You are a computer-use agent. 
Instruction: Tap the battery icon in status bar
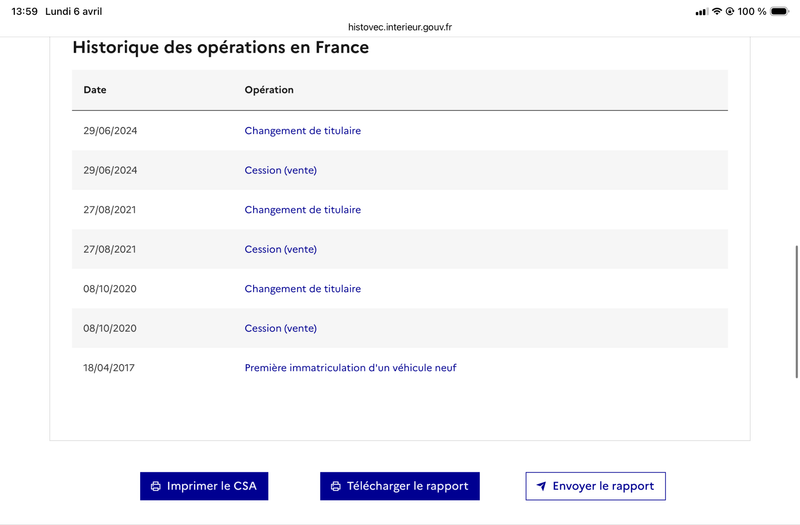(780, 12)
